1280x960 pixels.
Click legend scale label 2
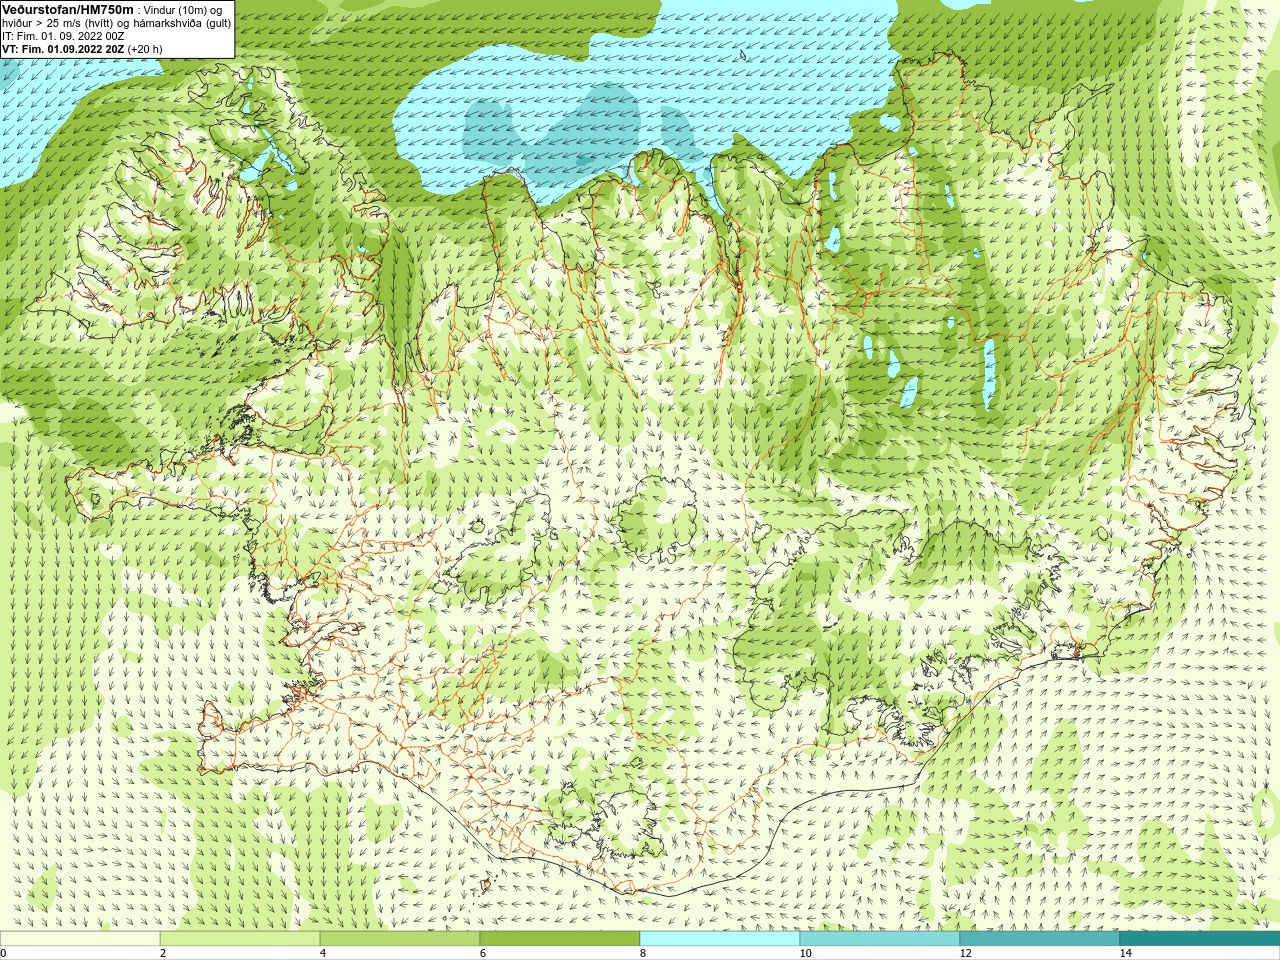(x=162, y=953)
